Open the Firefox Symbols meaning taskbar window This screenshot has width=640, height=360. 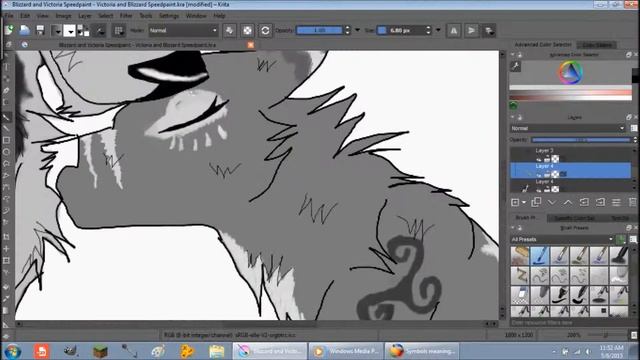422,351
